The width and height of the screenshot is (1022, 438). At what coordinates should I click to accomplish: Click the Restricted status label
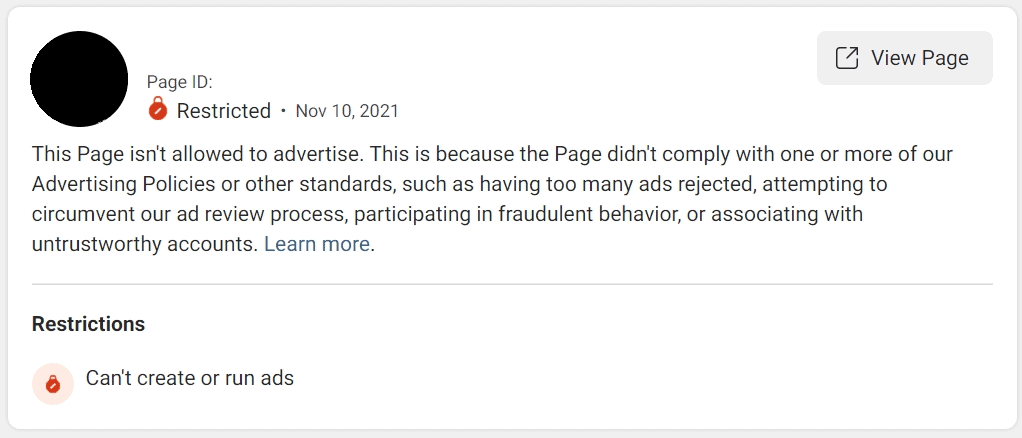point(224,111)
